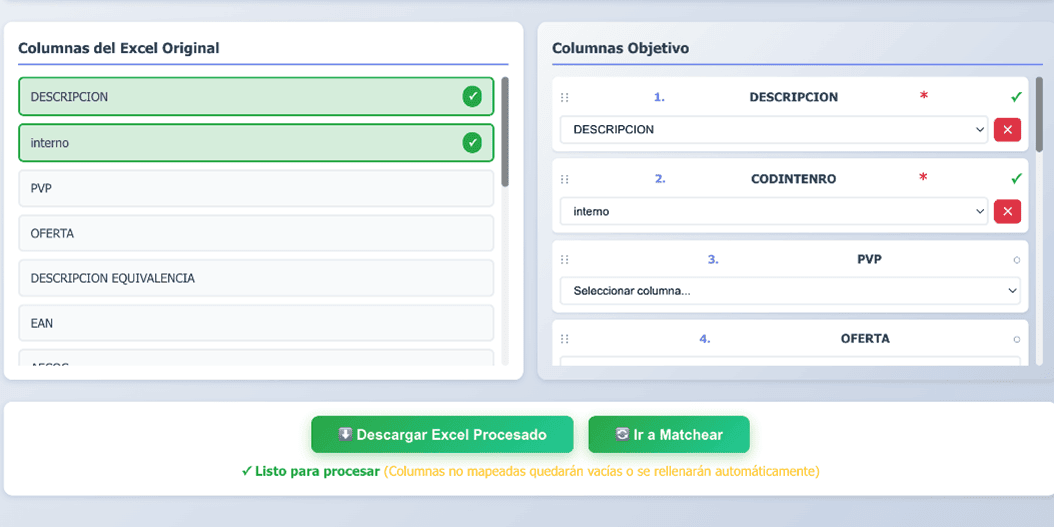Click the drag handle for PVP target column
This screenshot has height=527, width=1054.
click(564, 259)
